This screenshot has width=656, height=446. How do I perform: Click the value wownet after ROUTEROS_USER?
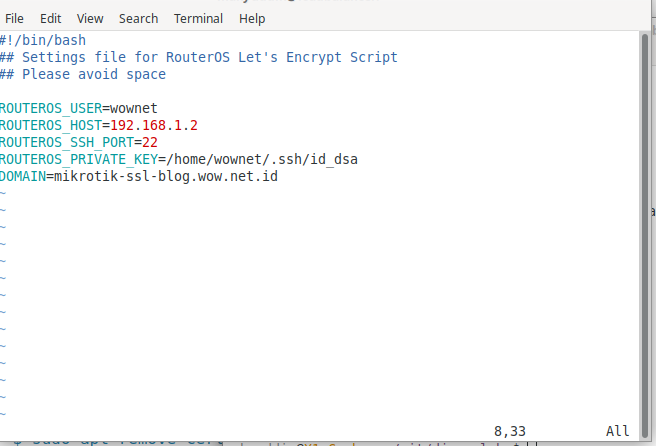[x=133, y=108]
